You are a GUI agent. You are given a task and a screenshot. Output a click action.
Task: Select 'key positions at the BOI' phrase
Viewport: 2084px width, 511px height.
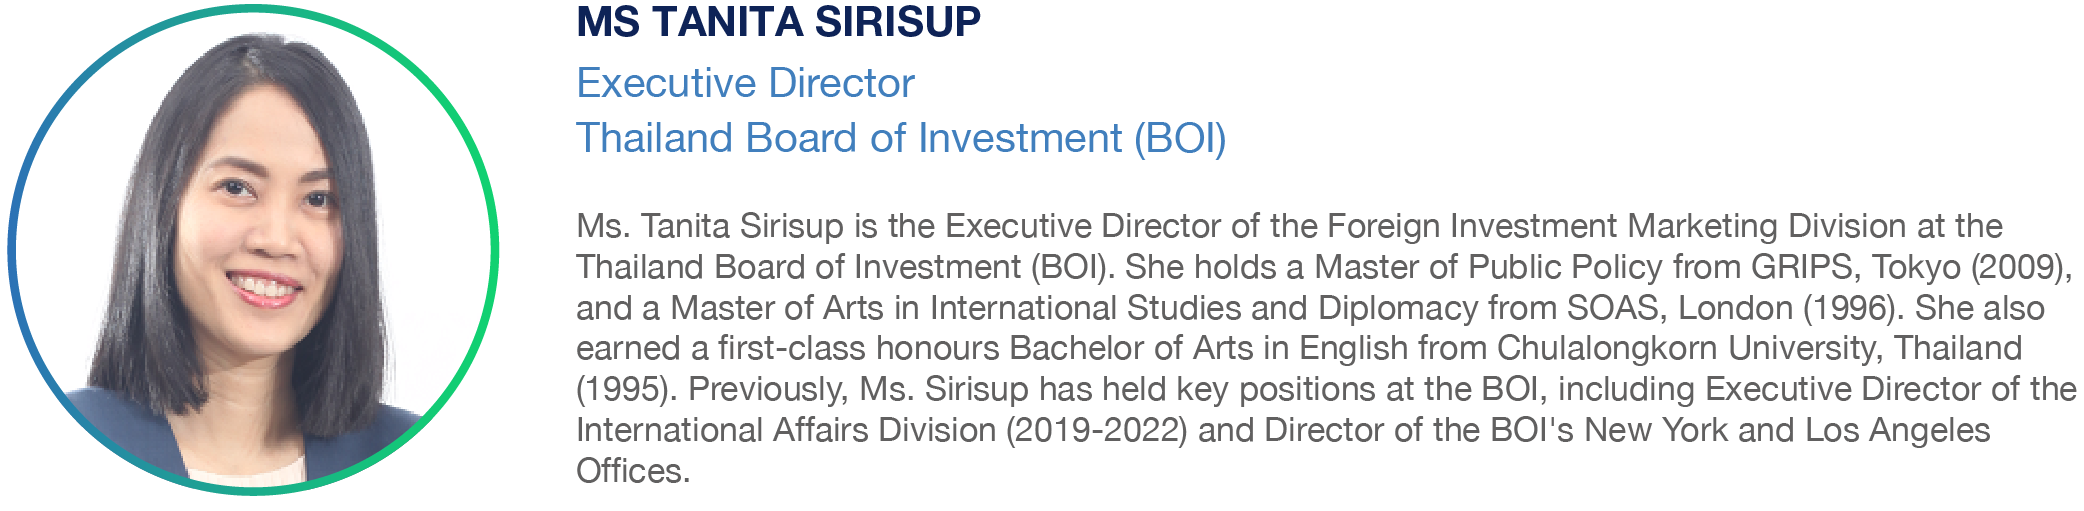point(1358,389)
